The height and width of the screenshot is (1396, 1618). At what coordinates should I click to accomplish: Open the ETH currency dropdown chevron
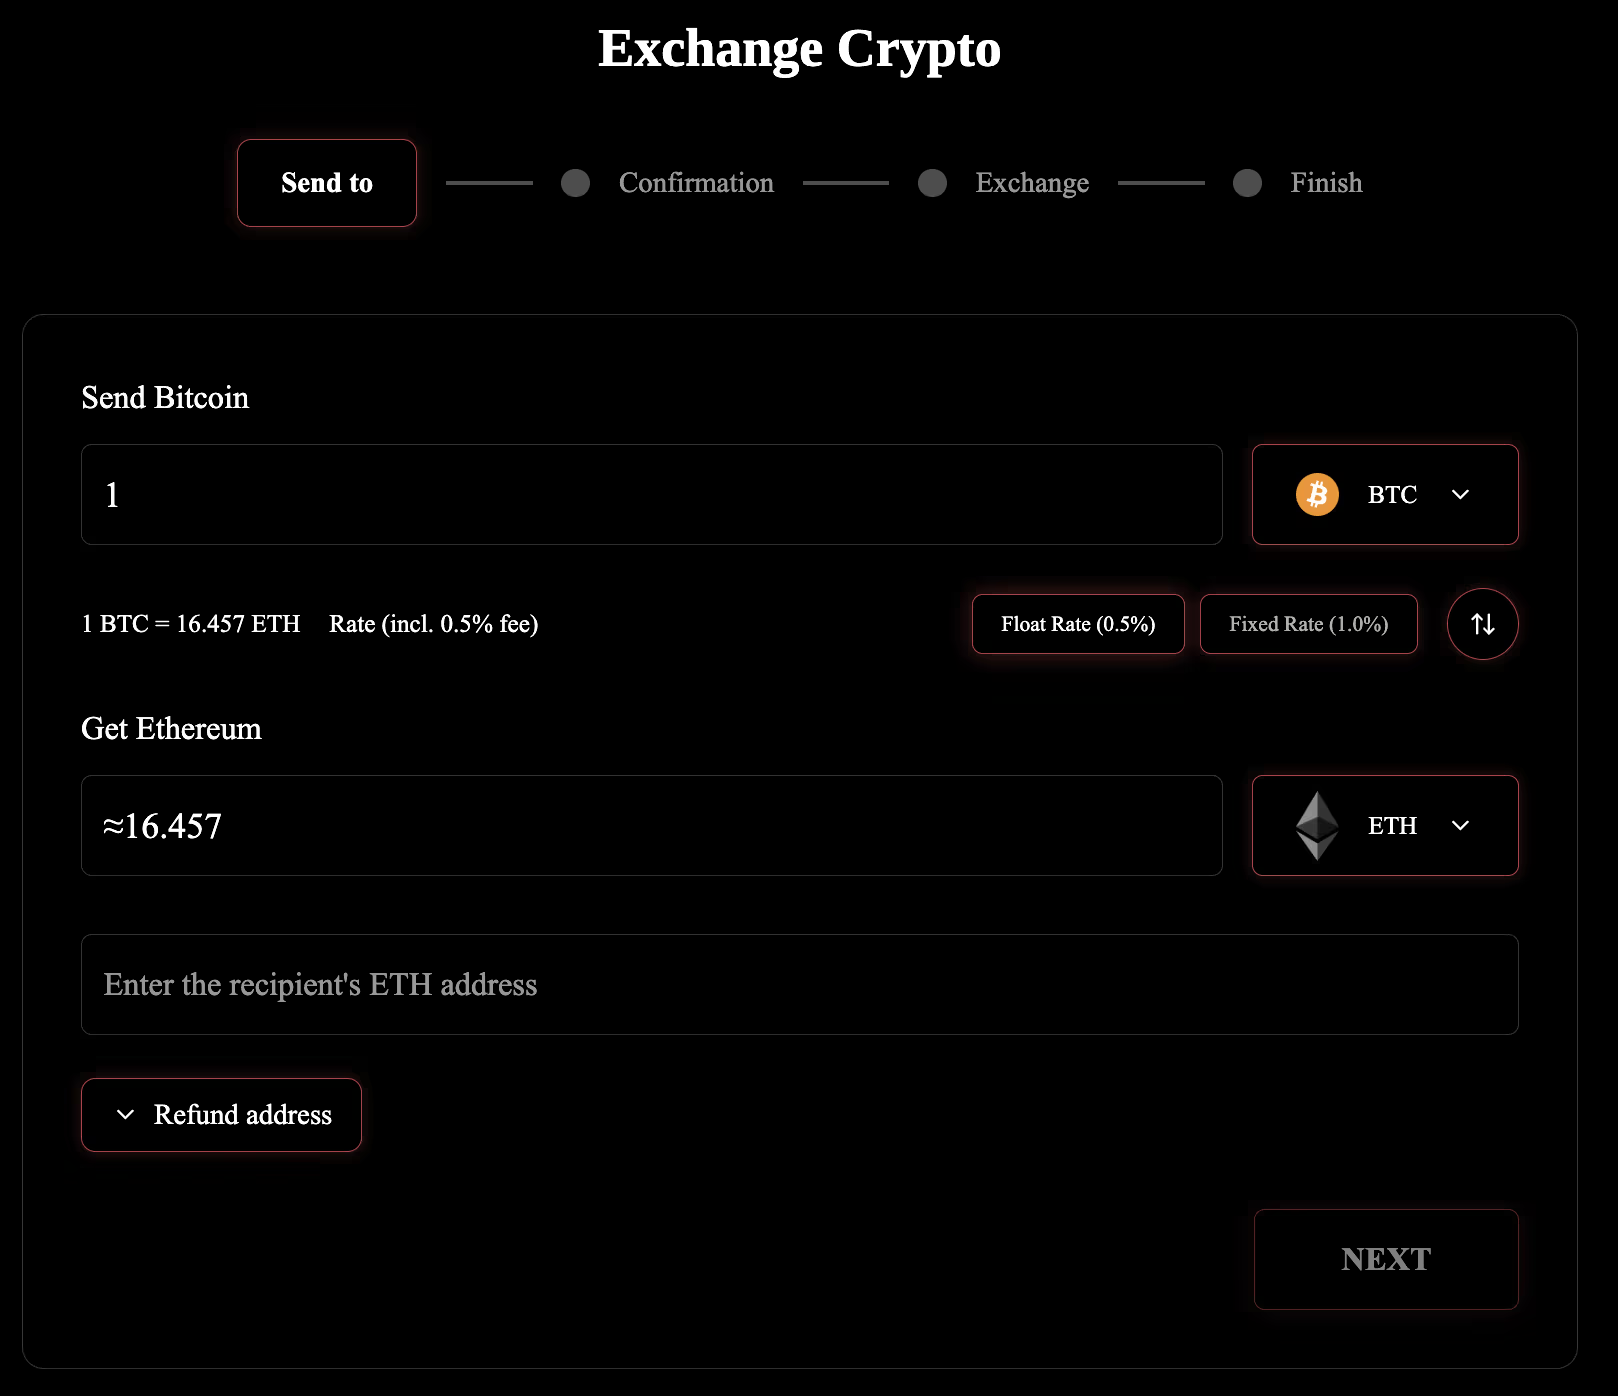(1460, 825)
